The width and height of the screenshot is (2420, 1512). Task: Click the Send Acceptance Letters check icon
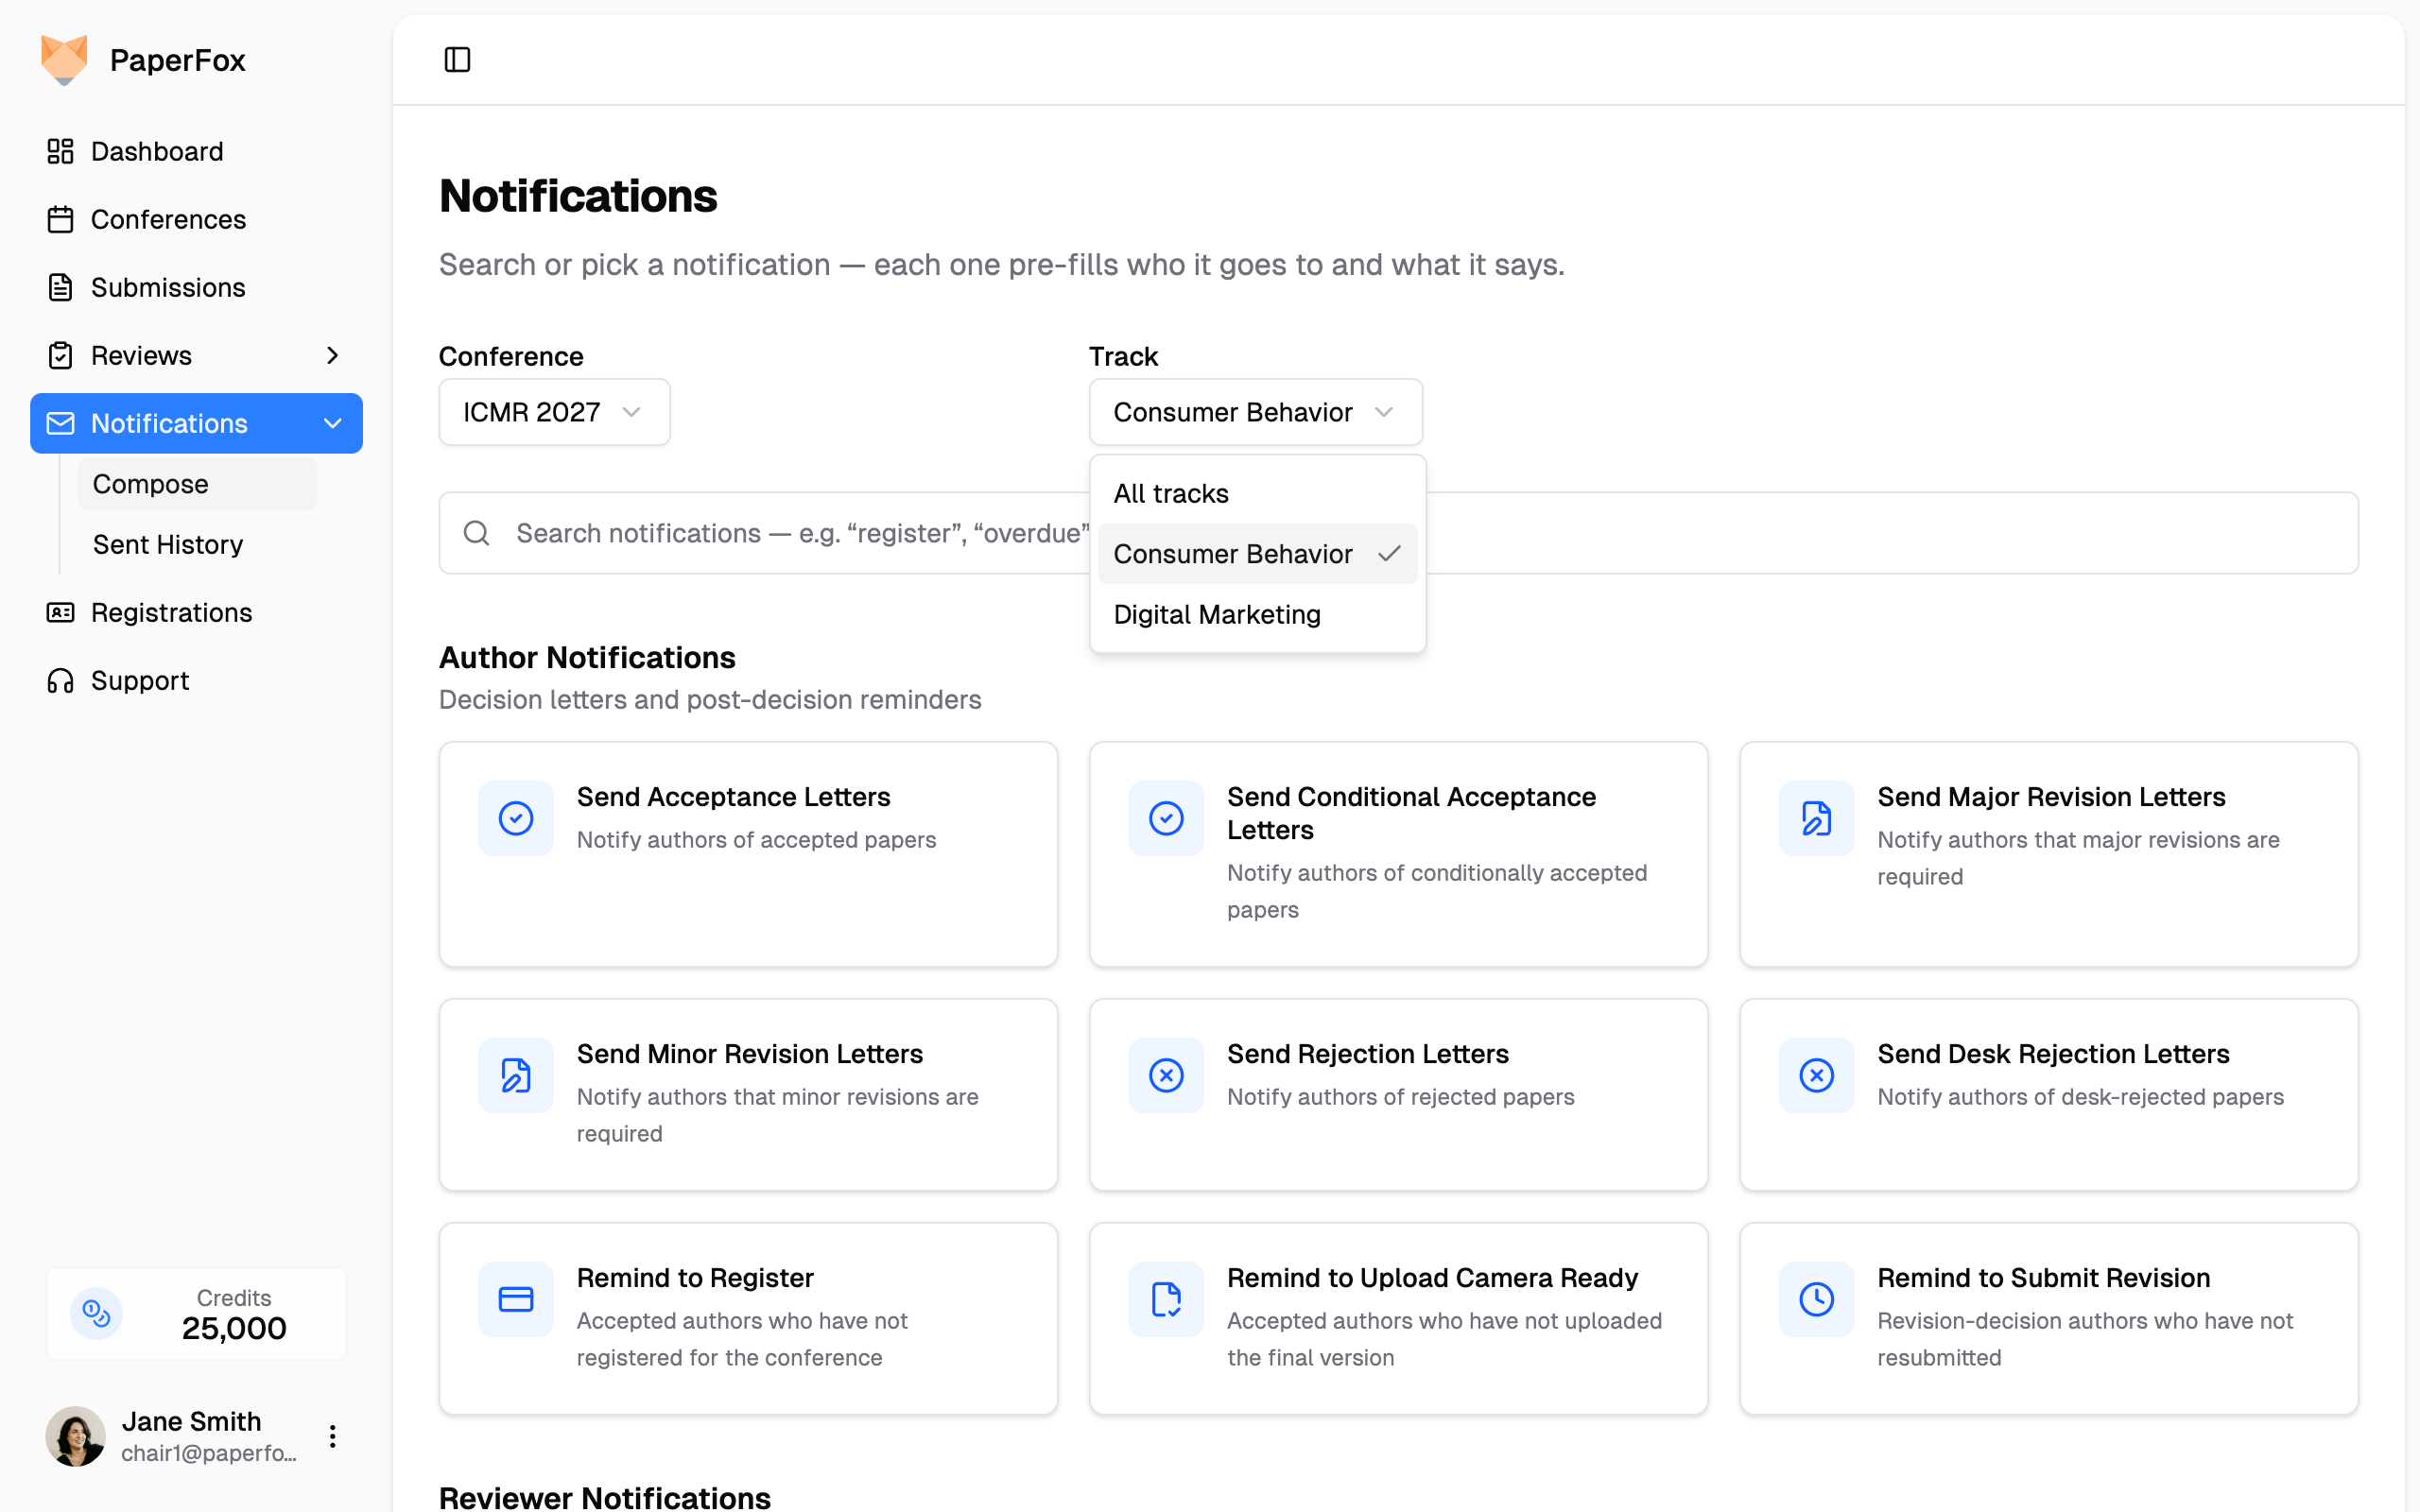click(515, 818)
